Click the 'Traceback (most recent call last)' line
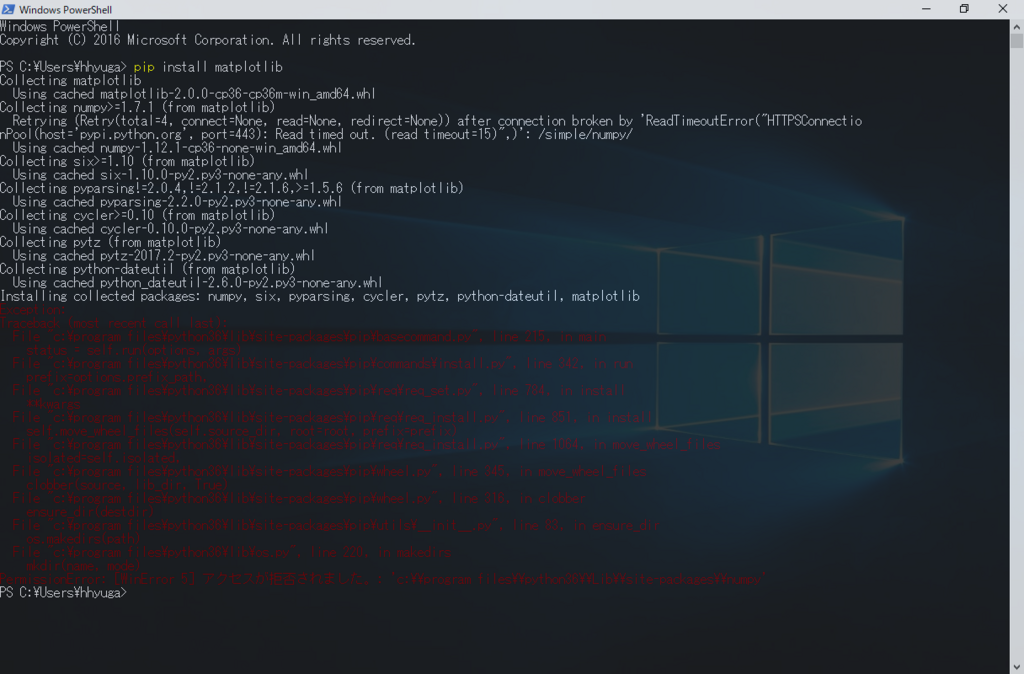The width and height of the screenshot is (1024, 674). point(114,323)
